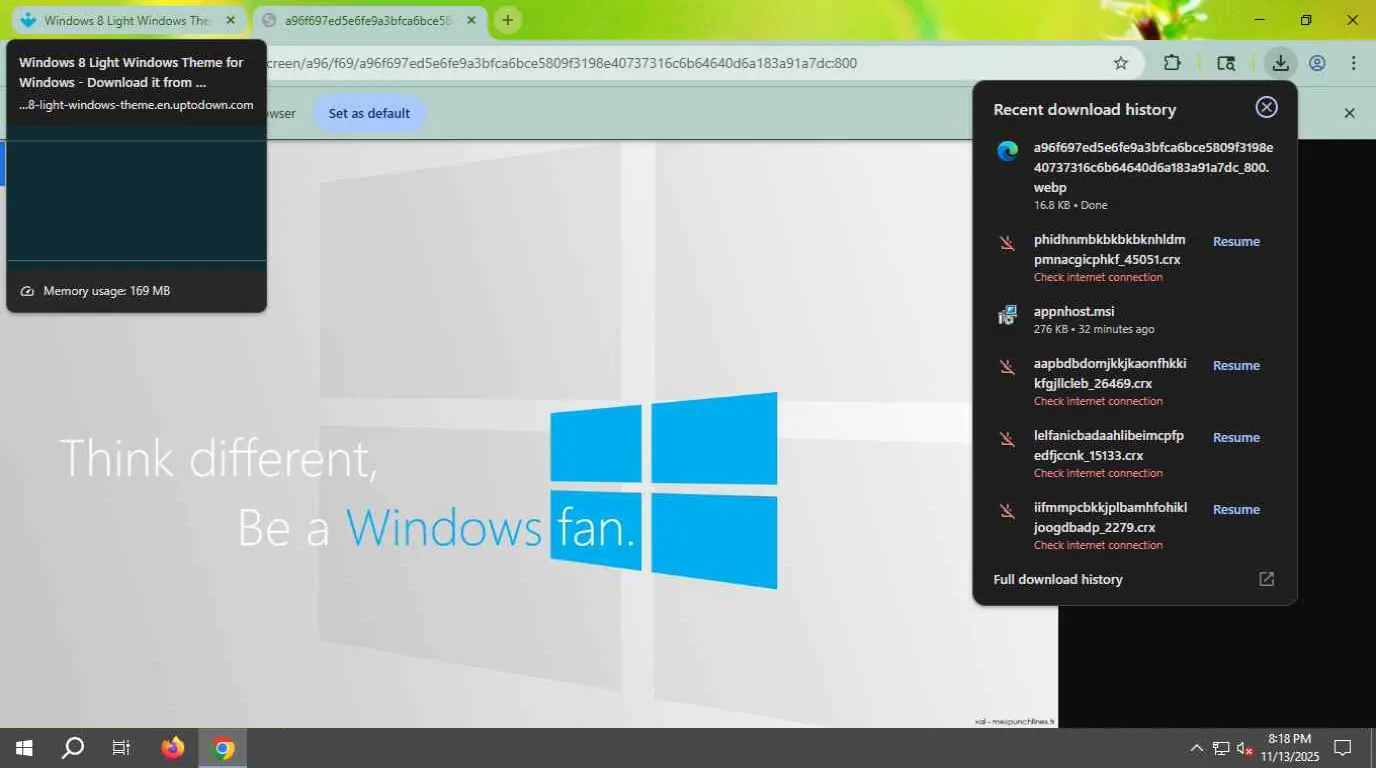
Task: Open the Extensions puzzle icon
Action: [1172, 63]
